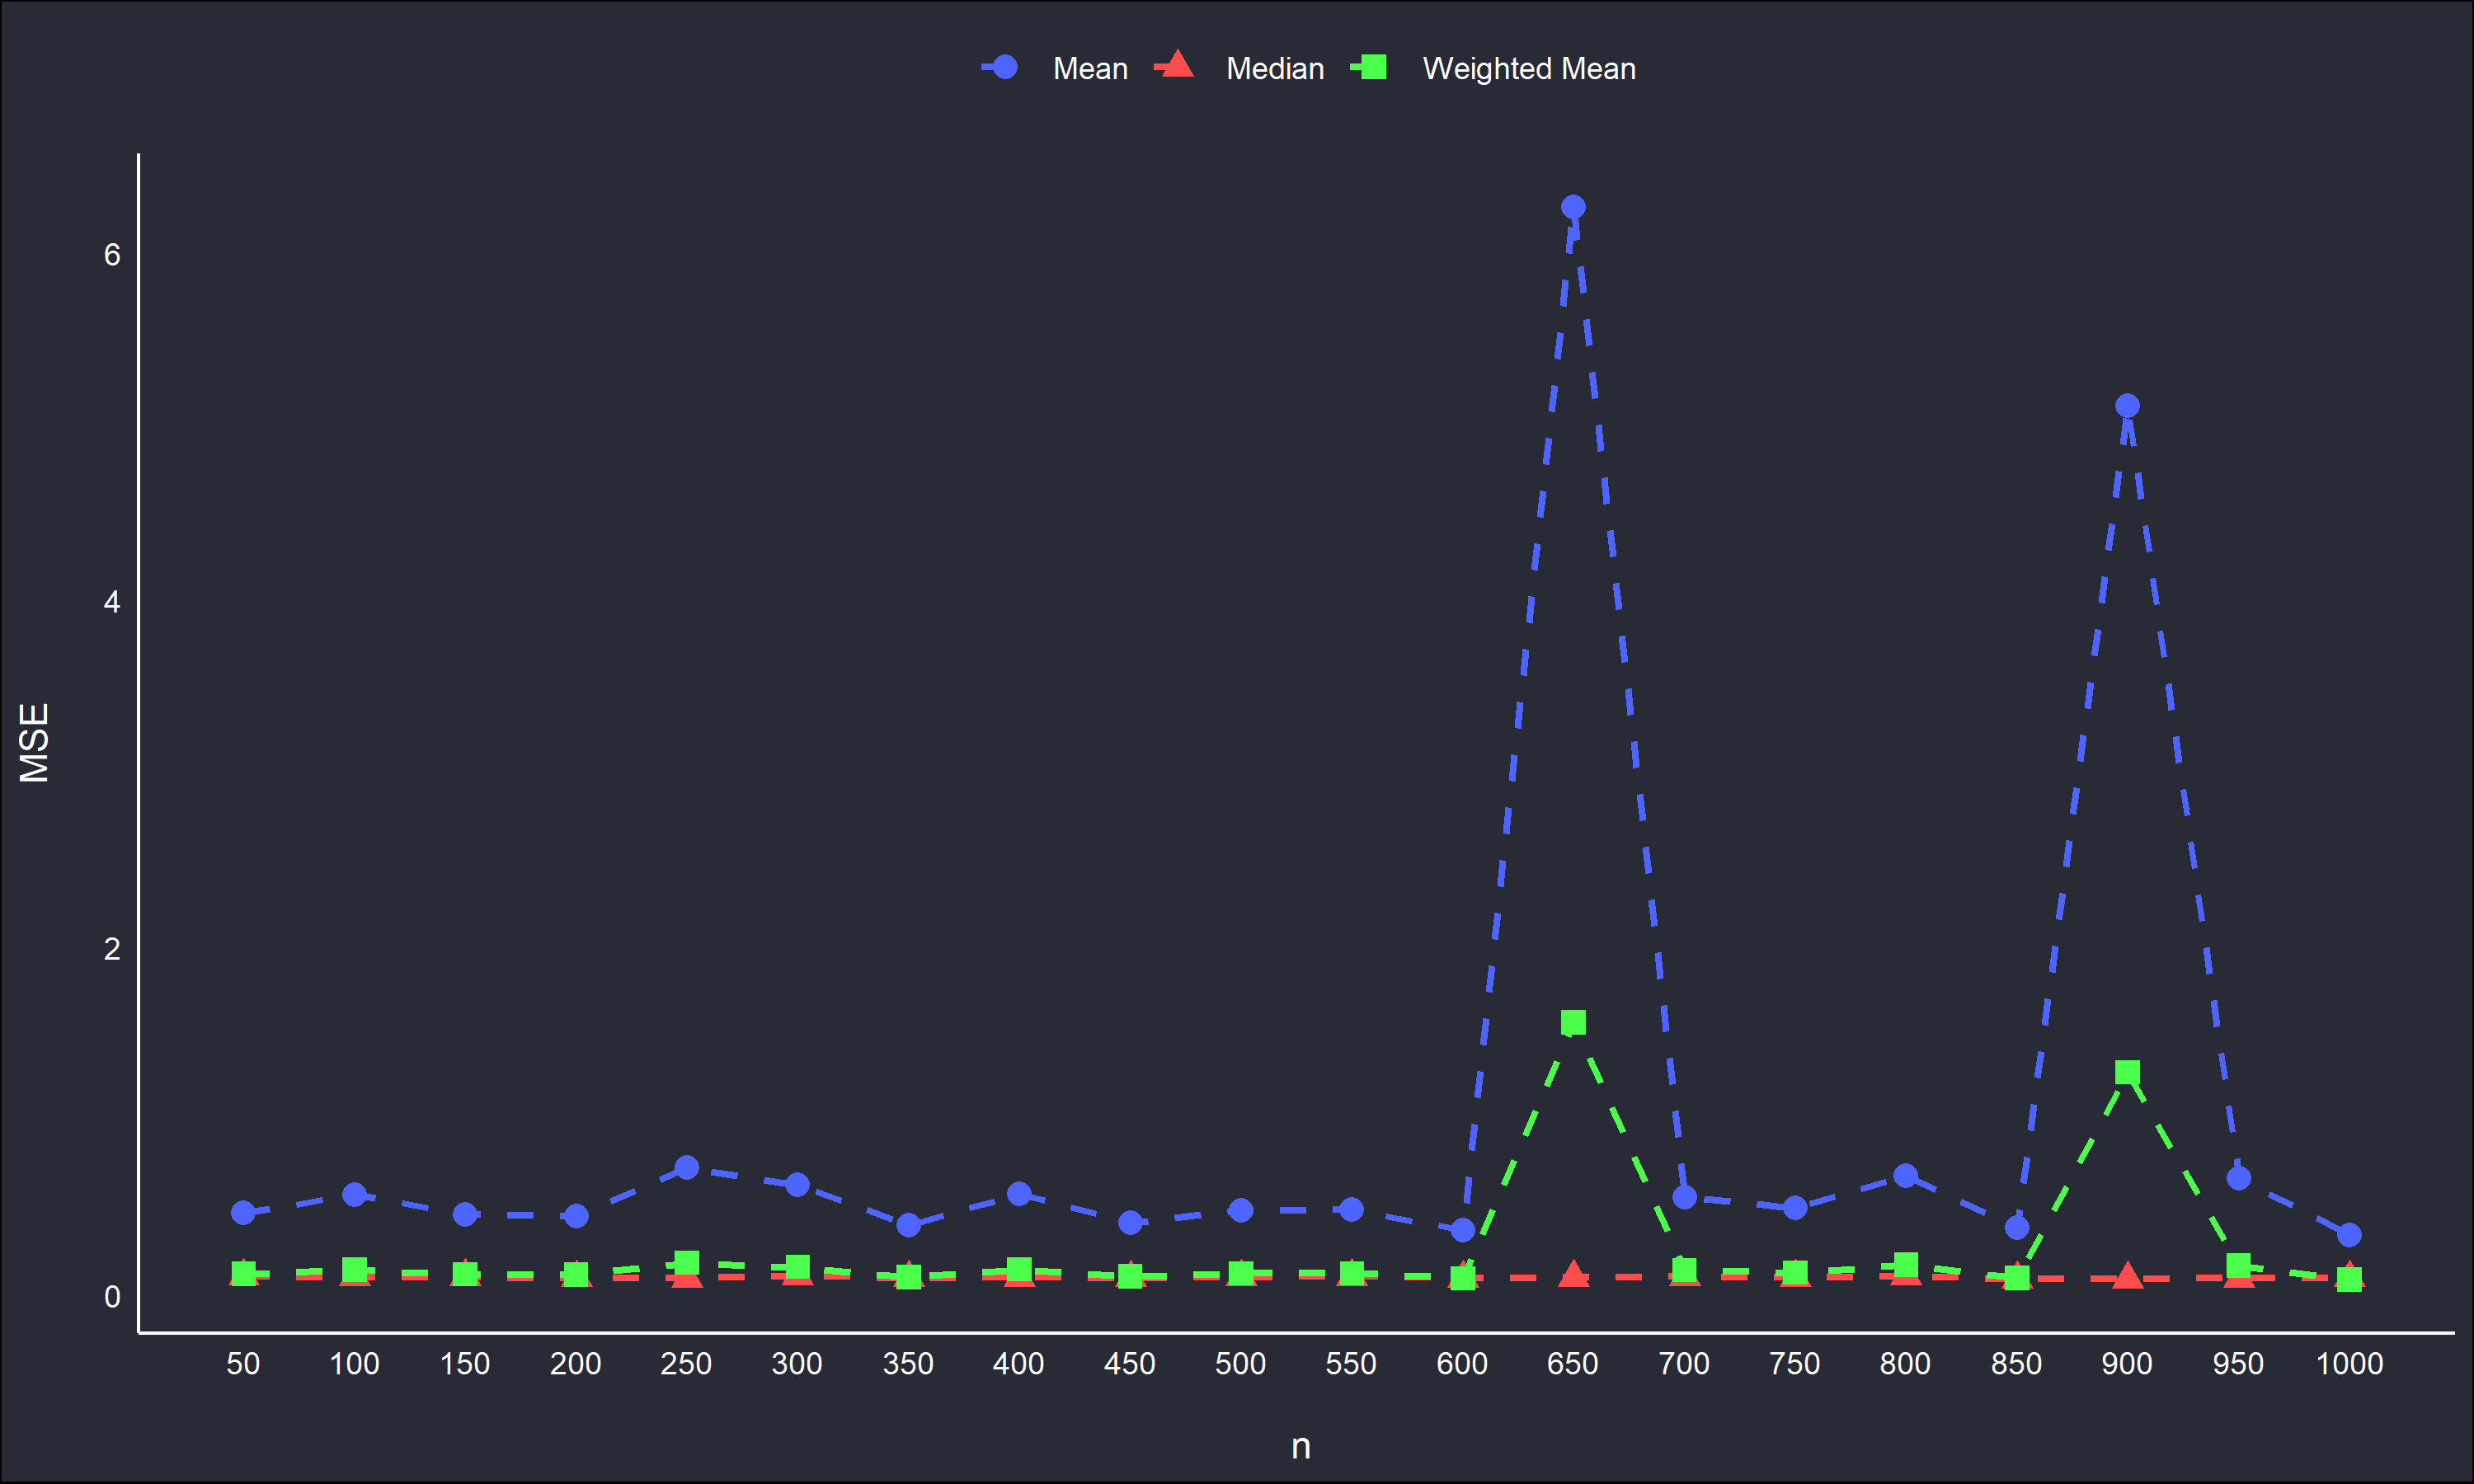
Task: Click x-axis tick label '850'
Action: tap(2017, 1364)
